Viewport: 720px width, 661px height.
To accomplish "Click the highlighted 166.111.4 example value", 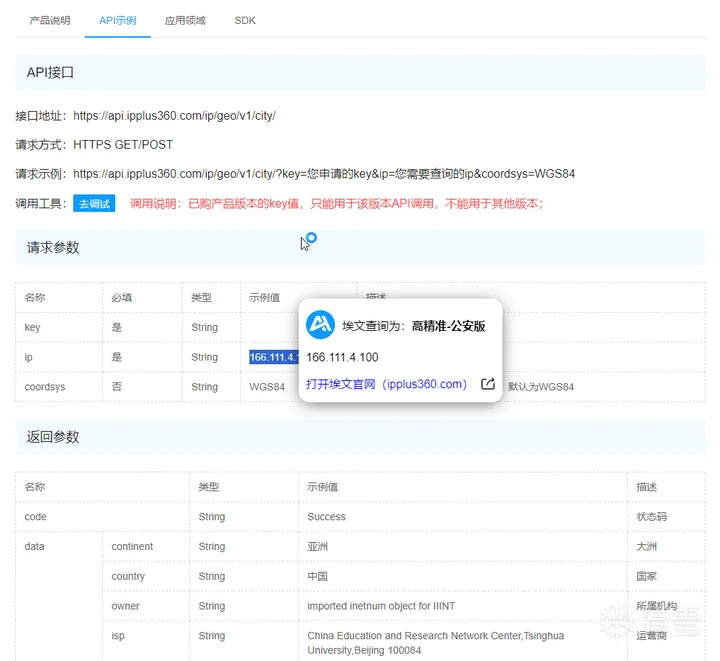I will (x=274, y=357).
